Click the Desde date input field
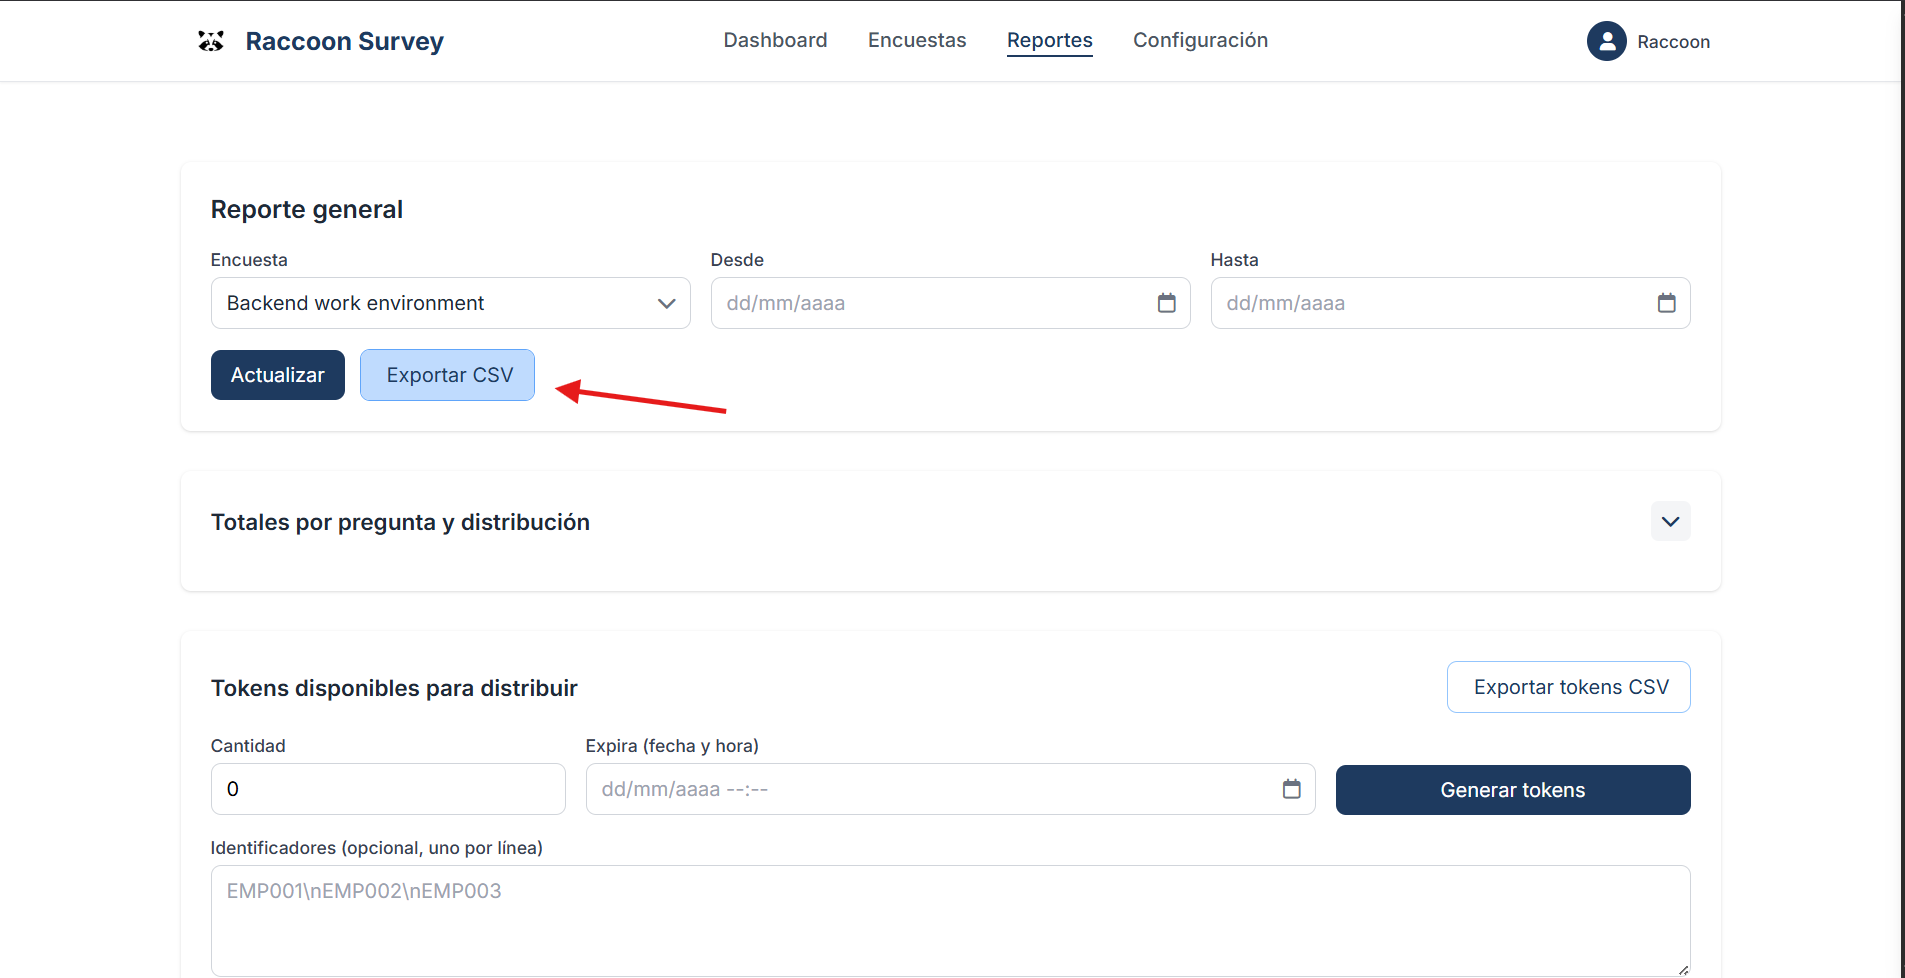The width and height of the screenshot is (1905, 978). click(x=930, y=303)
